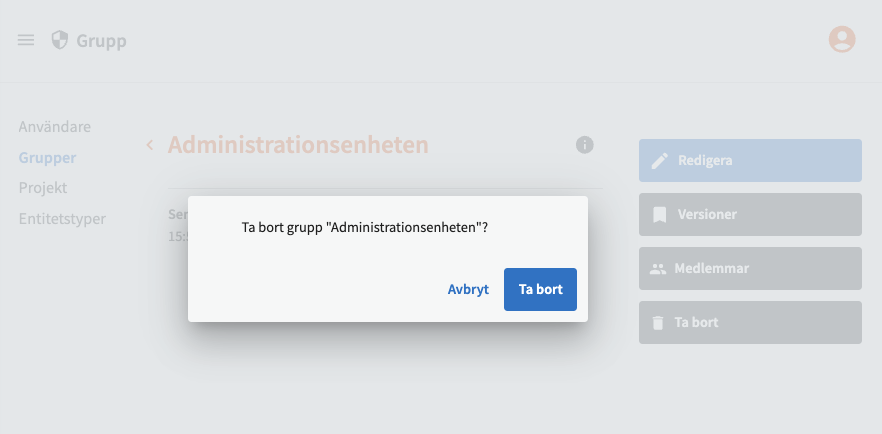The width and height of the screenshot is (882, 434).
Task: Click the pencil icon on Redigera
Action: 659,160
